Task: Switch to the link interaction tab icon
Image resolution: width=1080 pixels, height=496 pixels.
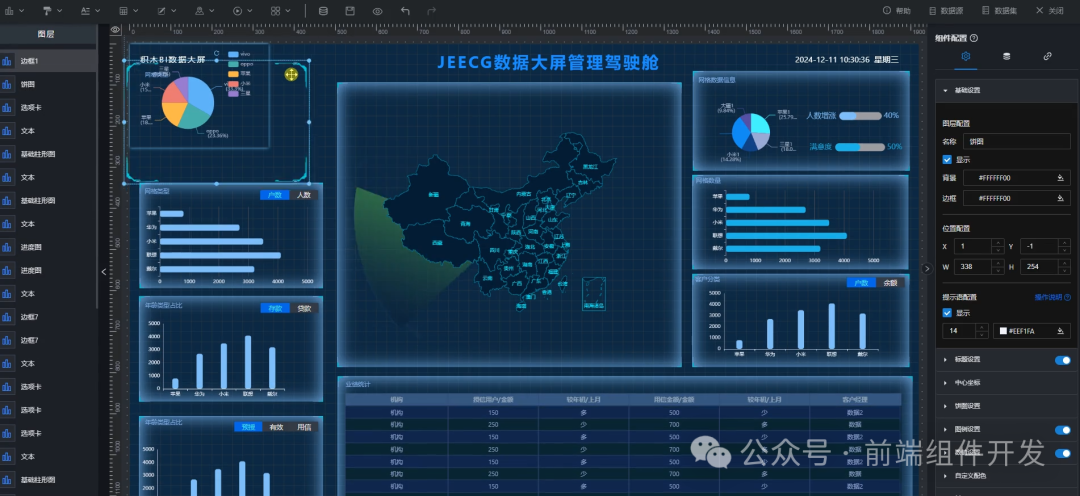Action: tap(1048, 56)
